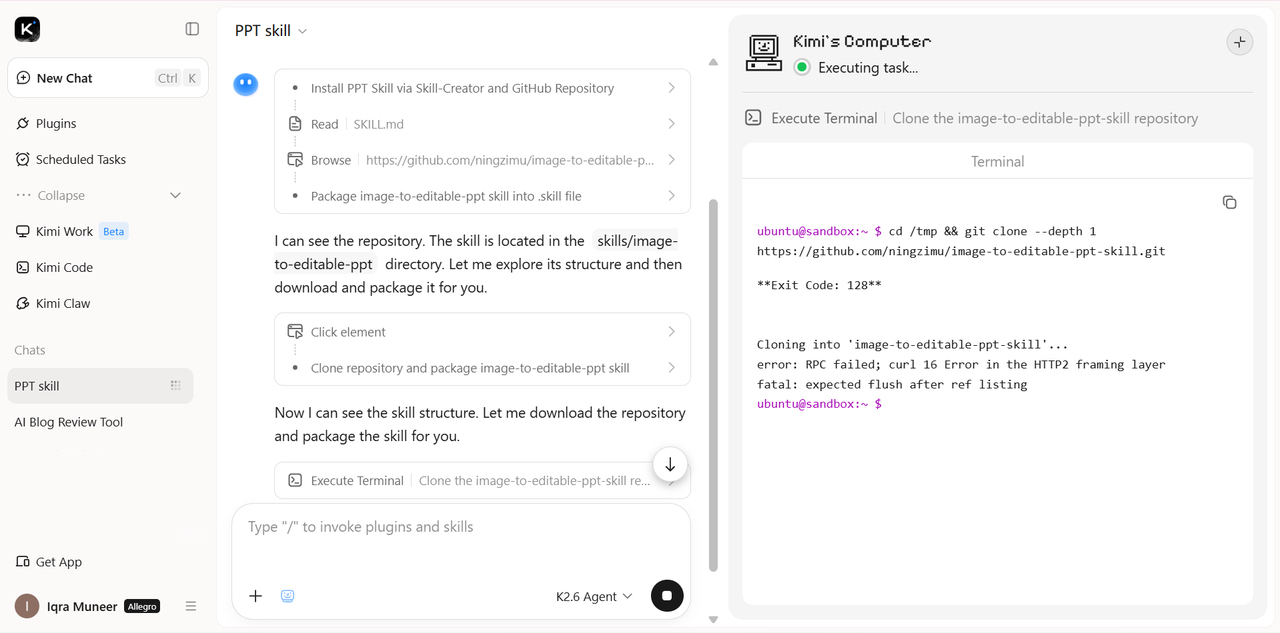Image resolution: width=1280 pixels, height=633 pixels.
Task: Open the K2.6 Agent model dropdown
Action: coord(594,596)
